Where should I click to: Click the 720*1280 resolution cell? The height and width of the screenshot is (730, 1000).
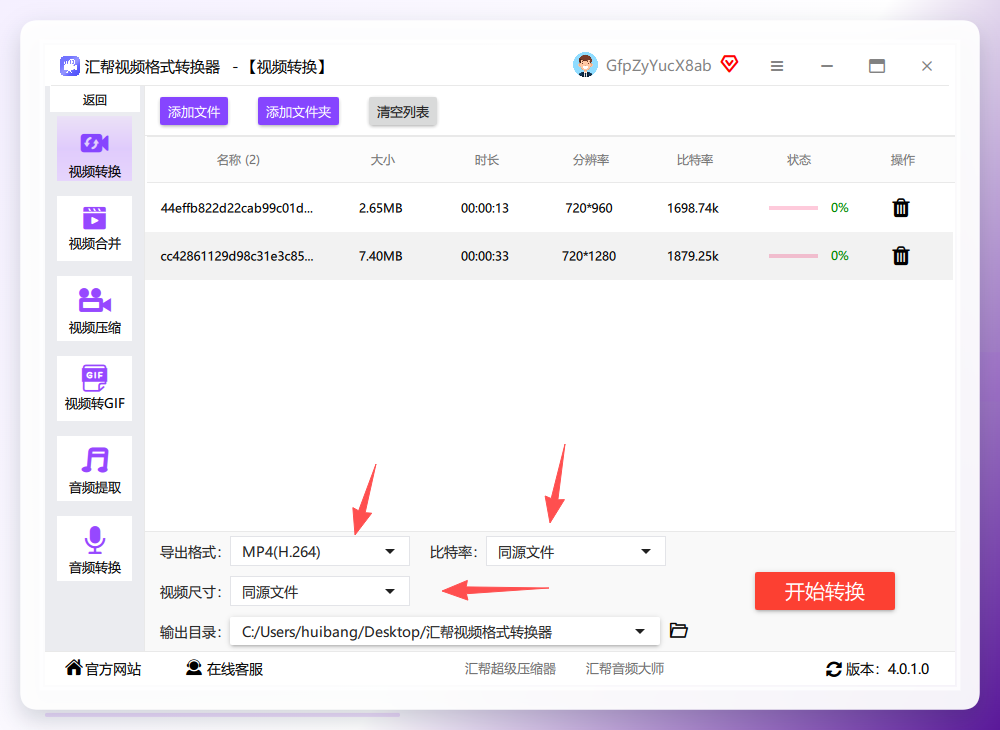click(589, 256)
